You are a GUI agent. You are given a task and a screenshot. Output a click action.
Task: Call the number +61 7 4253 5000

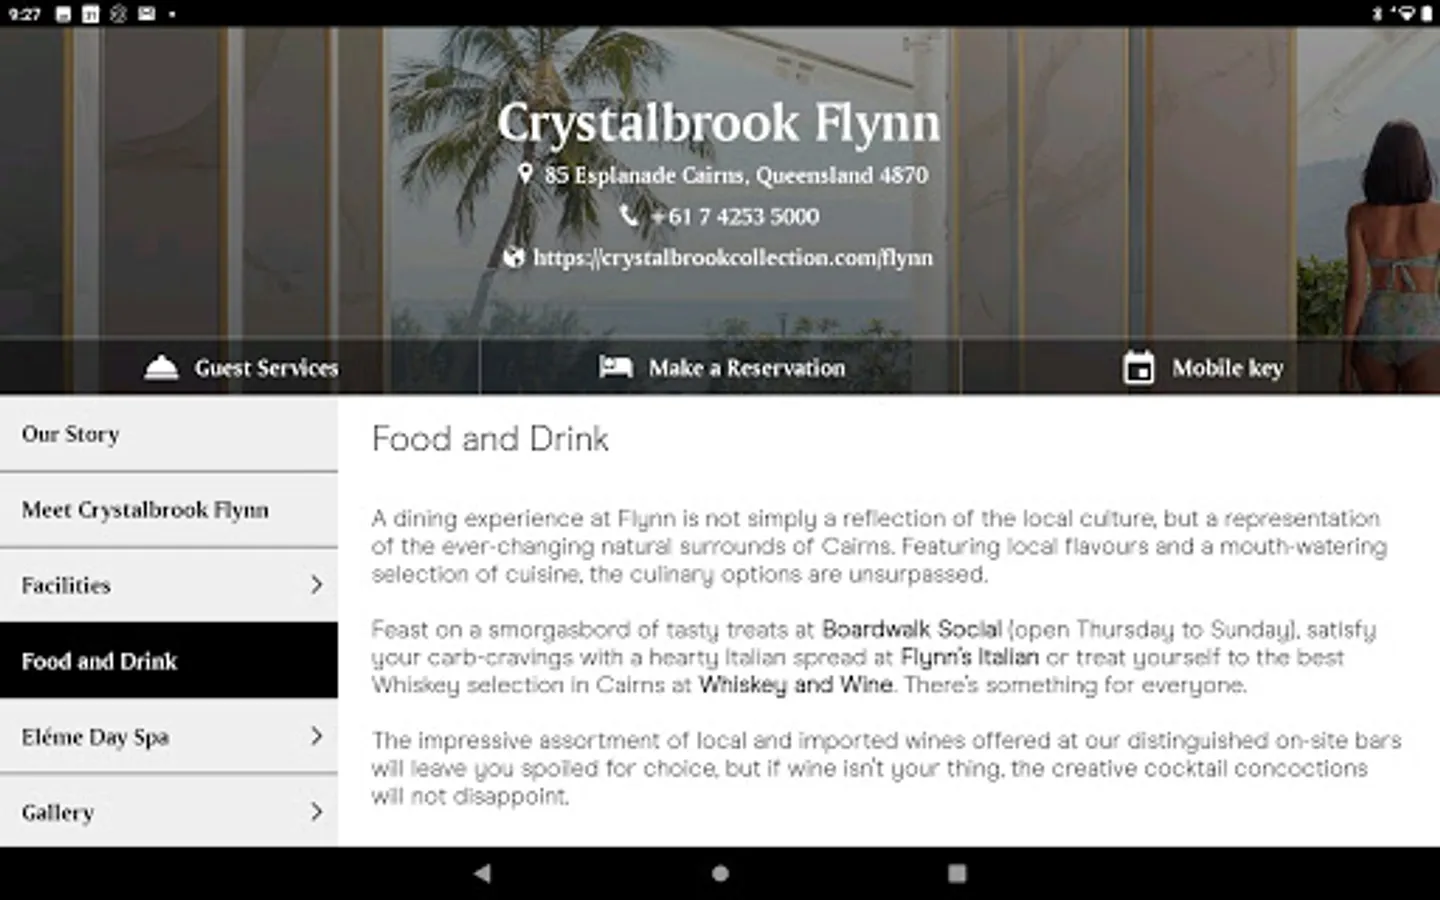tap(734, 216)
